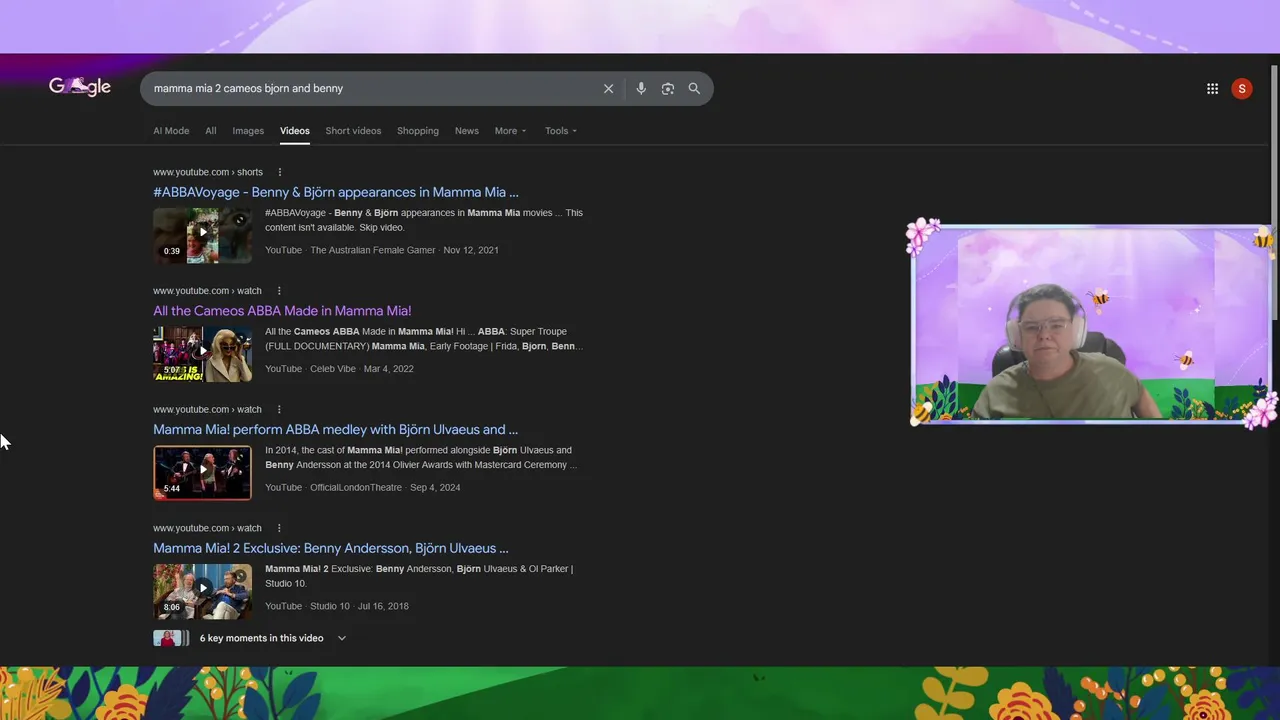
Task: Clear the search box with X icon
Action: point(608,89)
